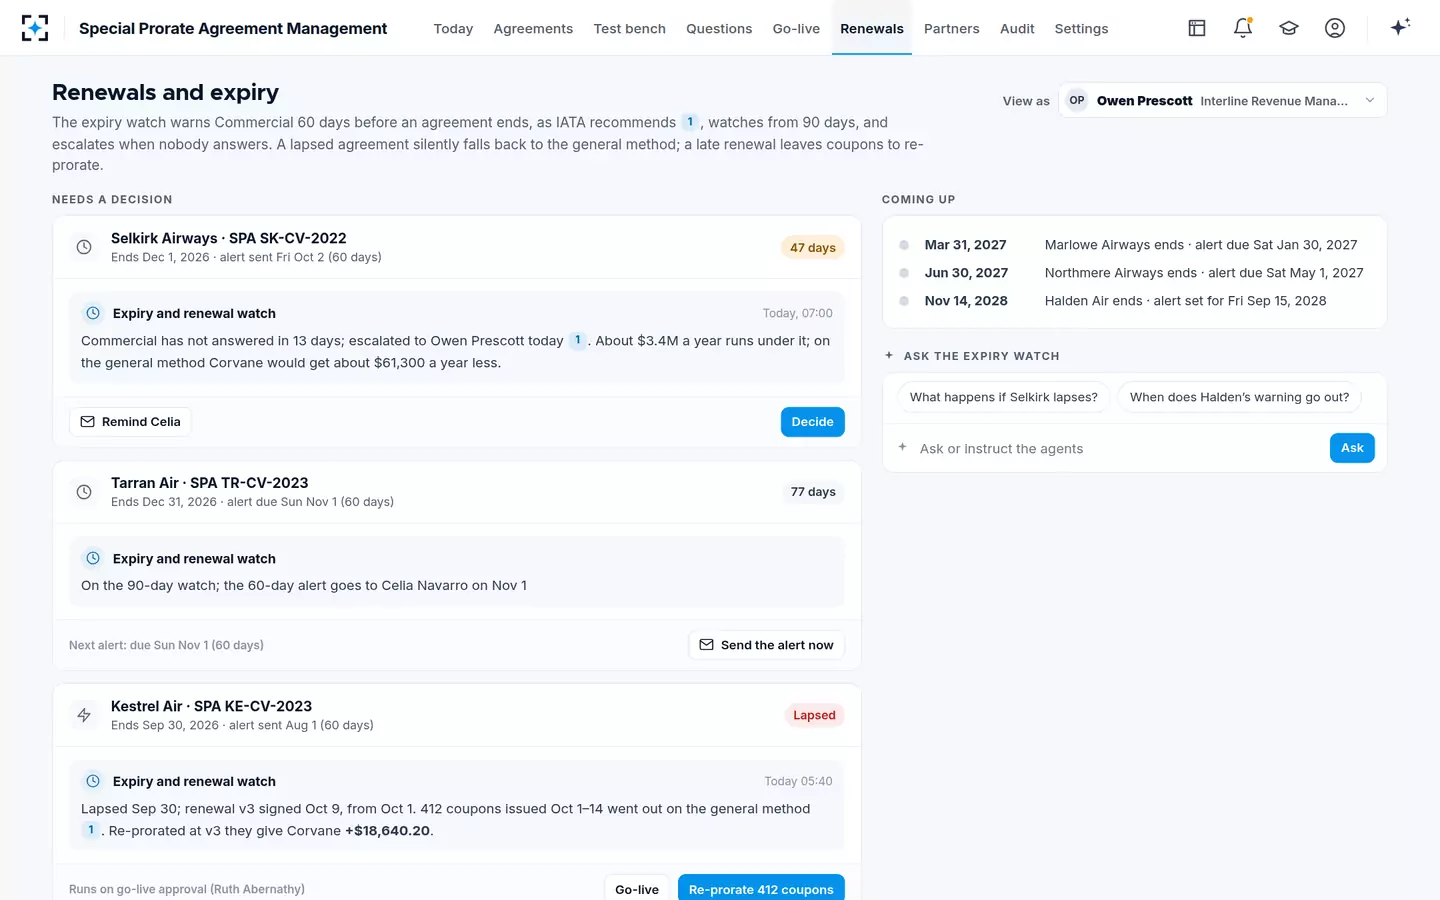The height and width of the screenshot is (900, 1440).
Task: Click Send the alert now
Action: click(x=766, y=645)
